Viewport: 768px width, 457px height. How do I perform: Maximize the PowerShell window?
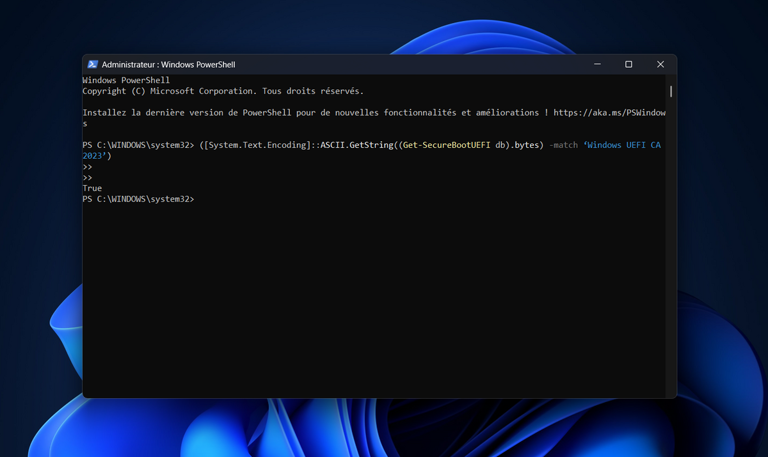pos(628,64)
